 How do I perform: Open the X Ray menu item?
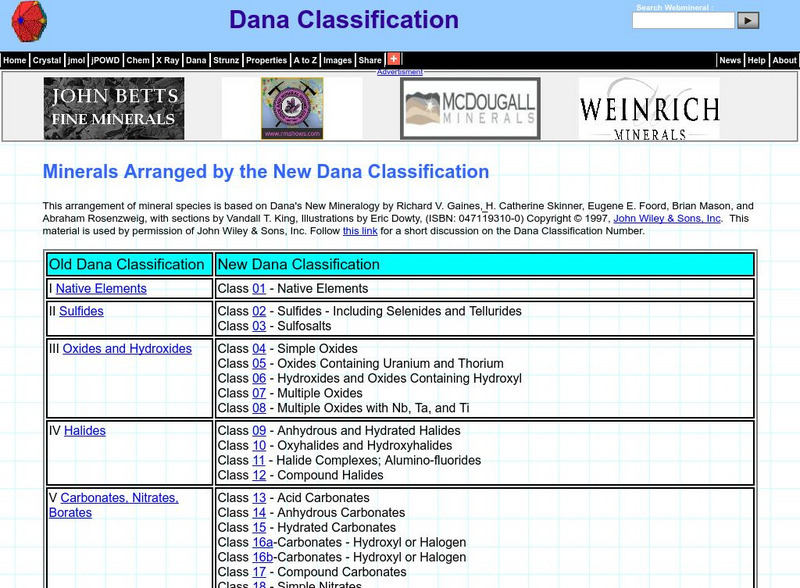(x=167, y=60)
